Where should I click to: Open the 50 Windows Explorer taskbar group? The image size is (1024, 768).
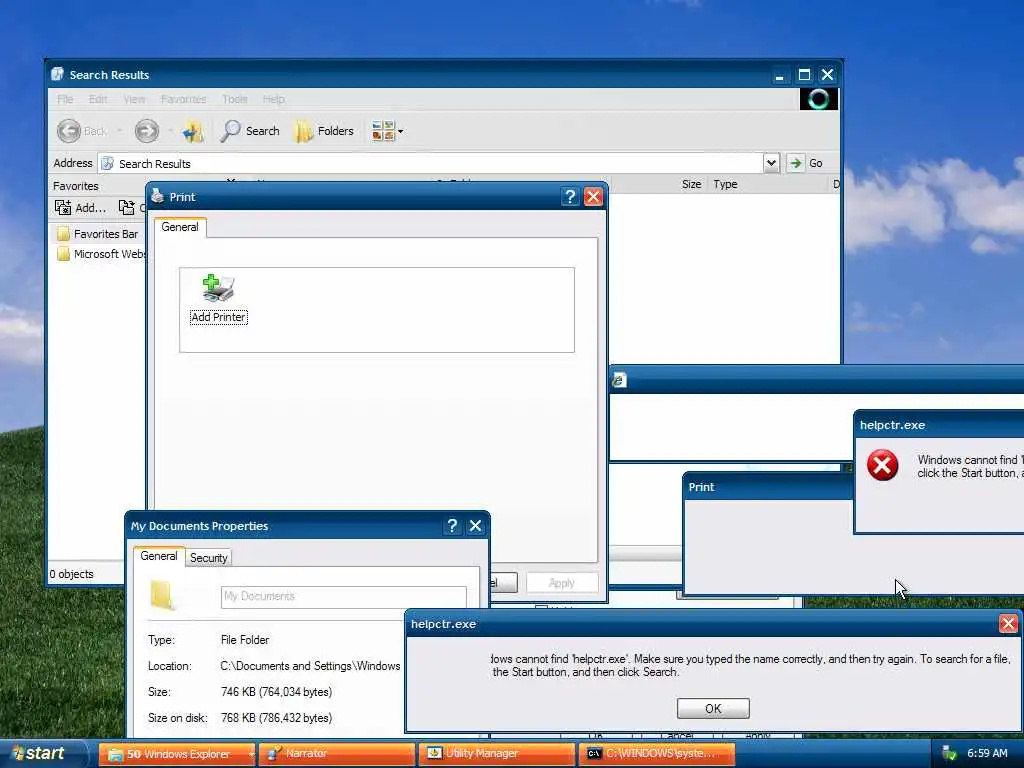click(178, 754)
